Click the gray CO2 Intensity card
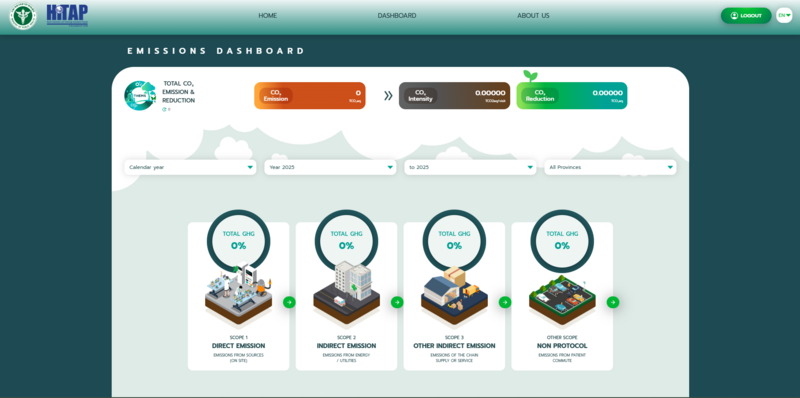The width and height of the screenshot is (800, 398). tap(454, 95)
